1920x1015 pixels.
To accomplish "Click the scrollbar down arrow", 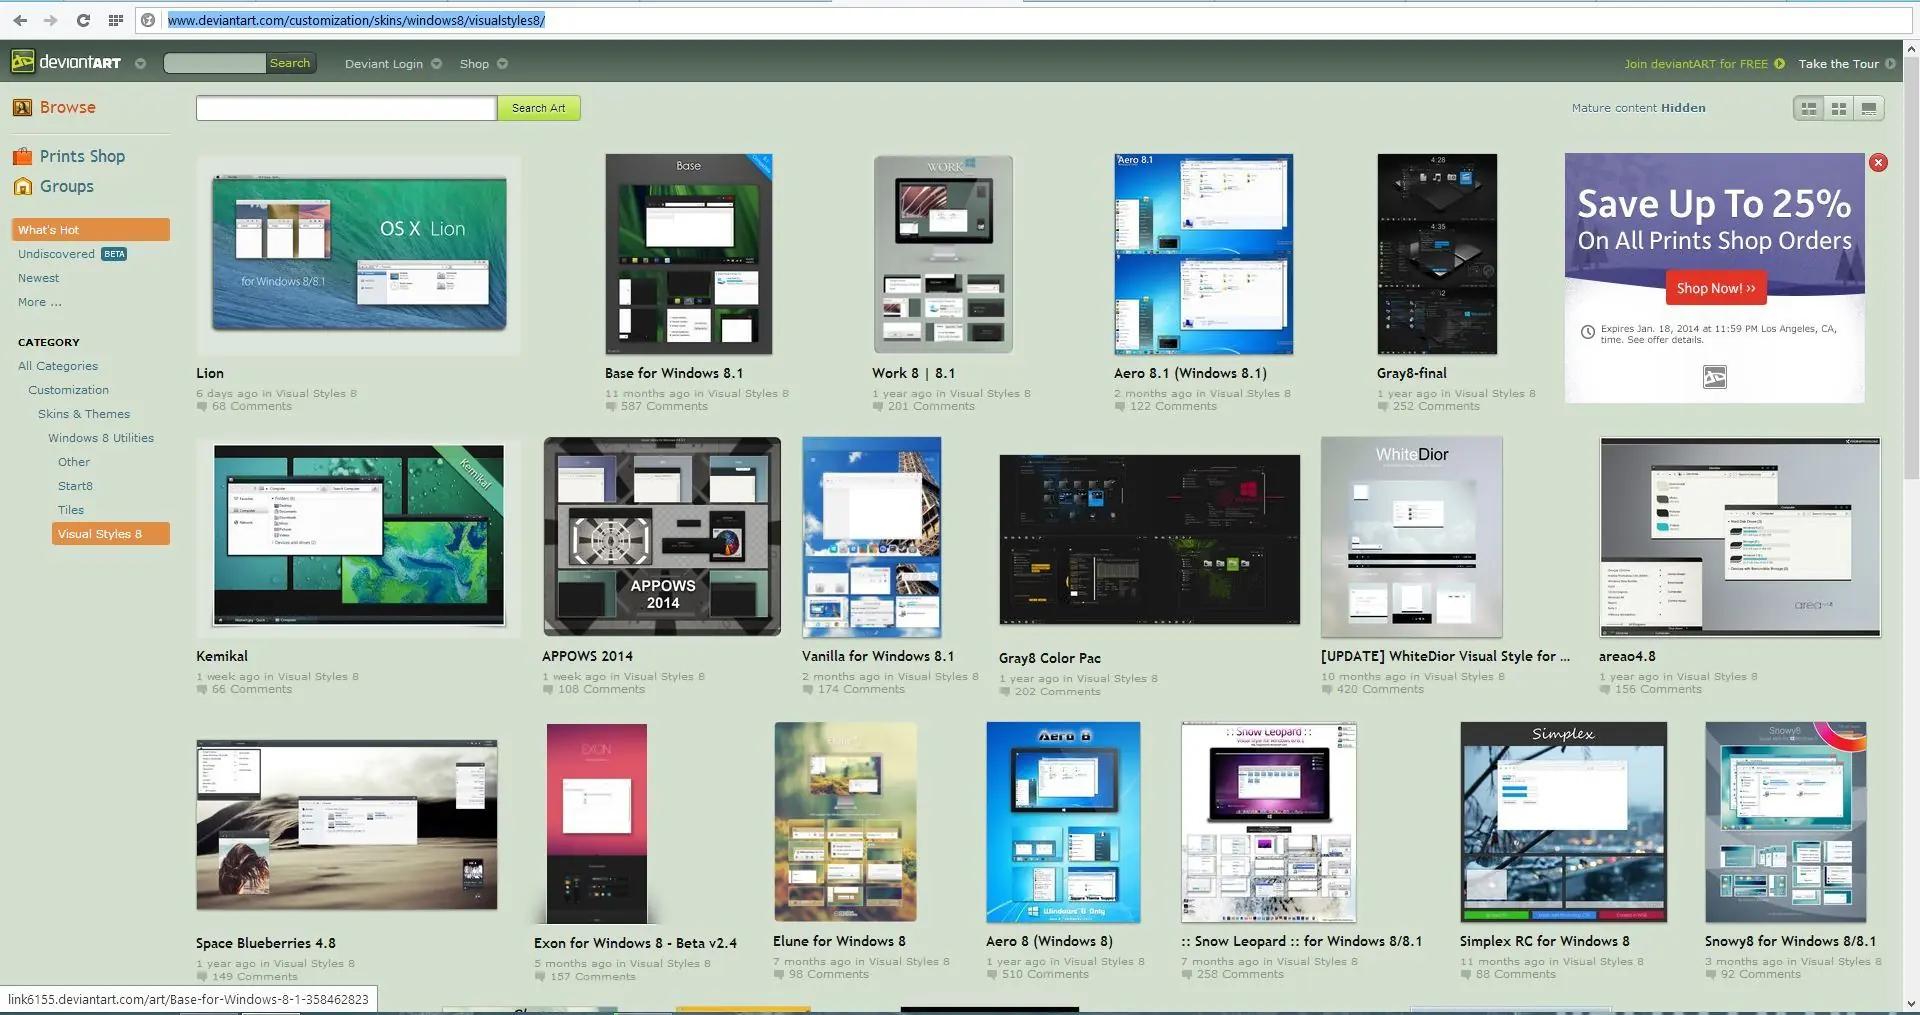I will (x=1911, y=1004).
